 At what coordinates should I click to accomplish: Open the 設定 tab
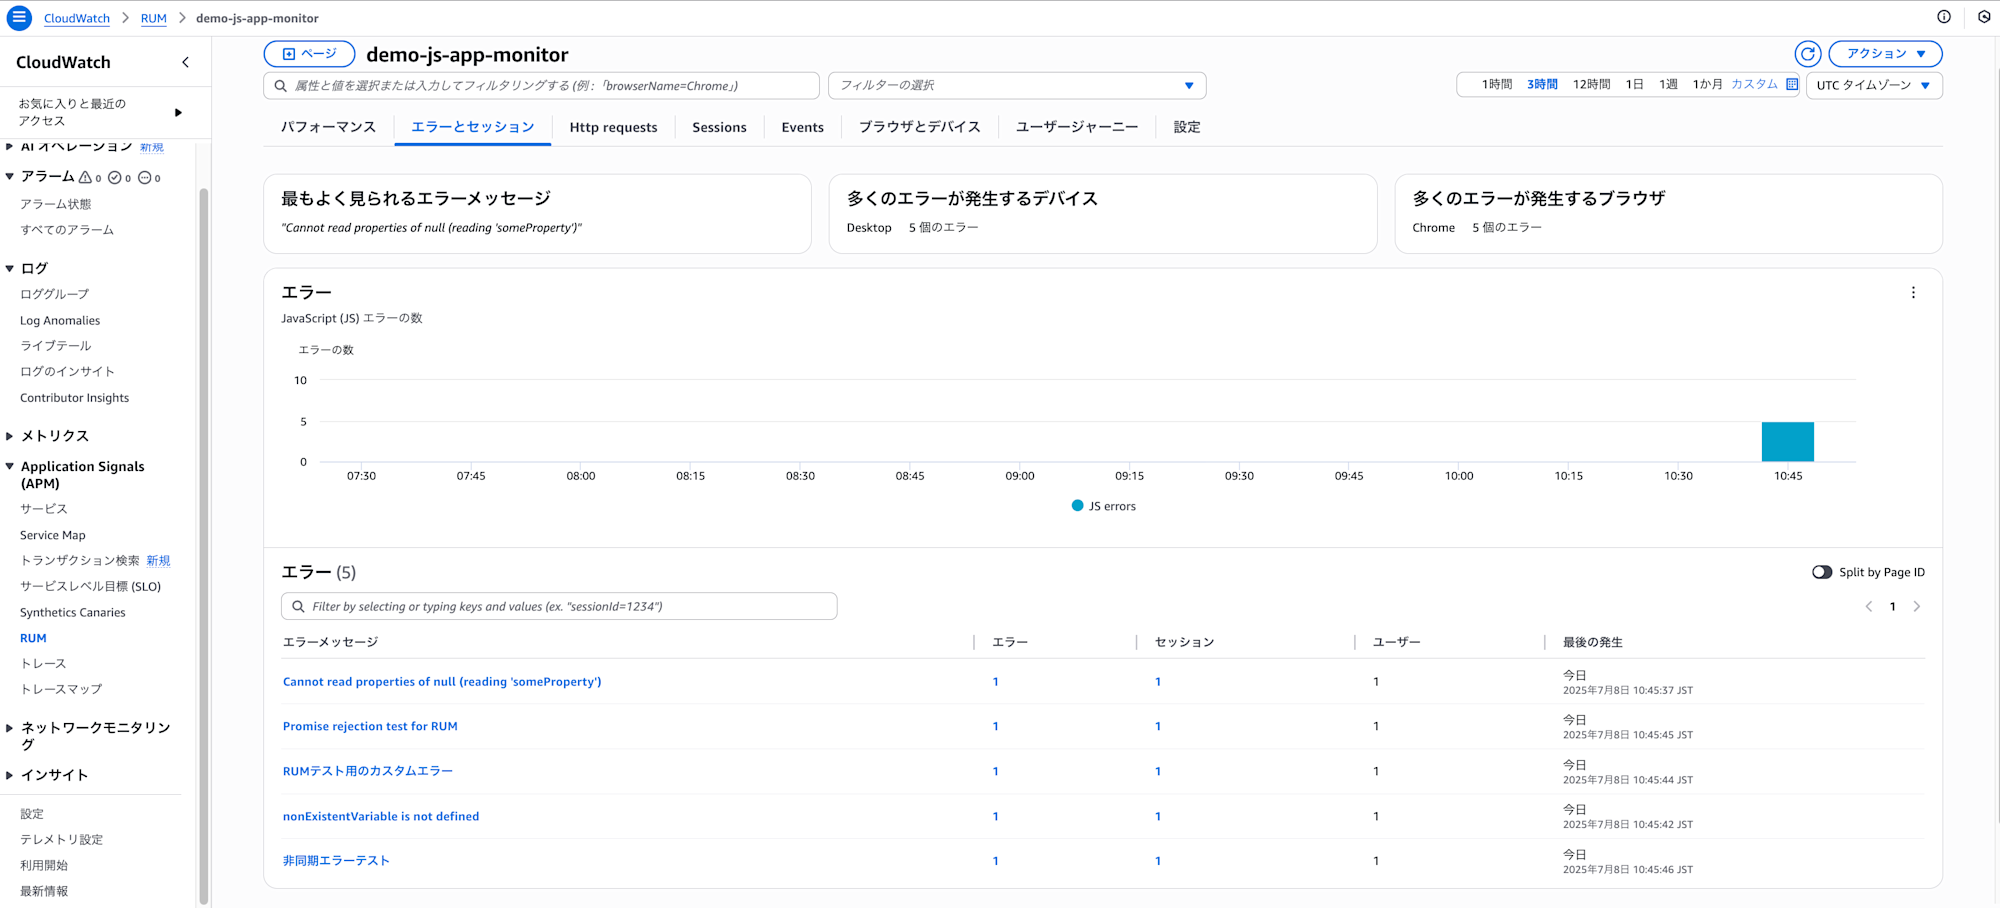click(x=1187, y=127)
